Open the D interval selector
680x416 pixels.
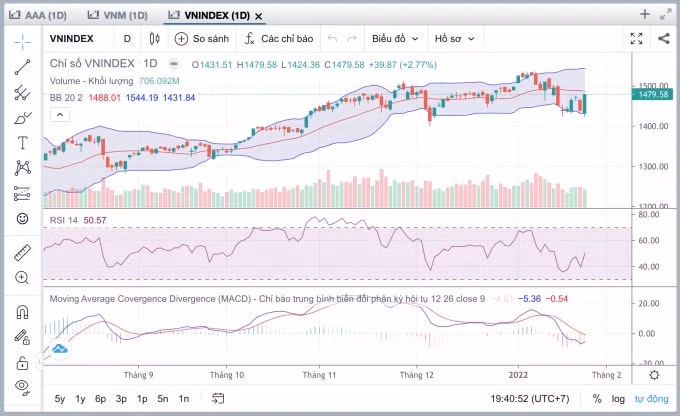click(x=127, y=39)
